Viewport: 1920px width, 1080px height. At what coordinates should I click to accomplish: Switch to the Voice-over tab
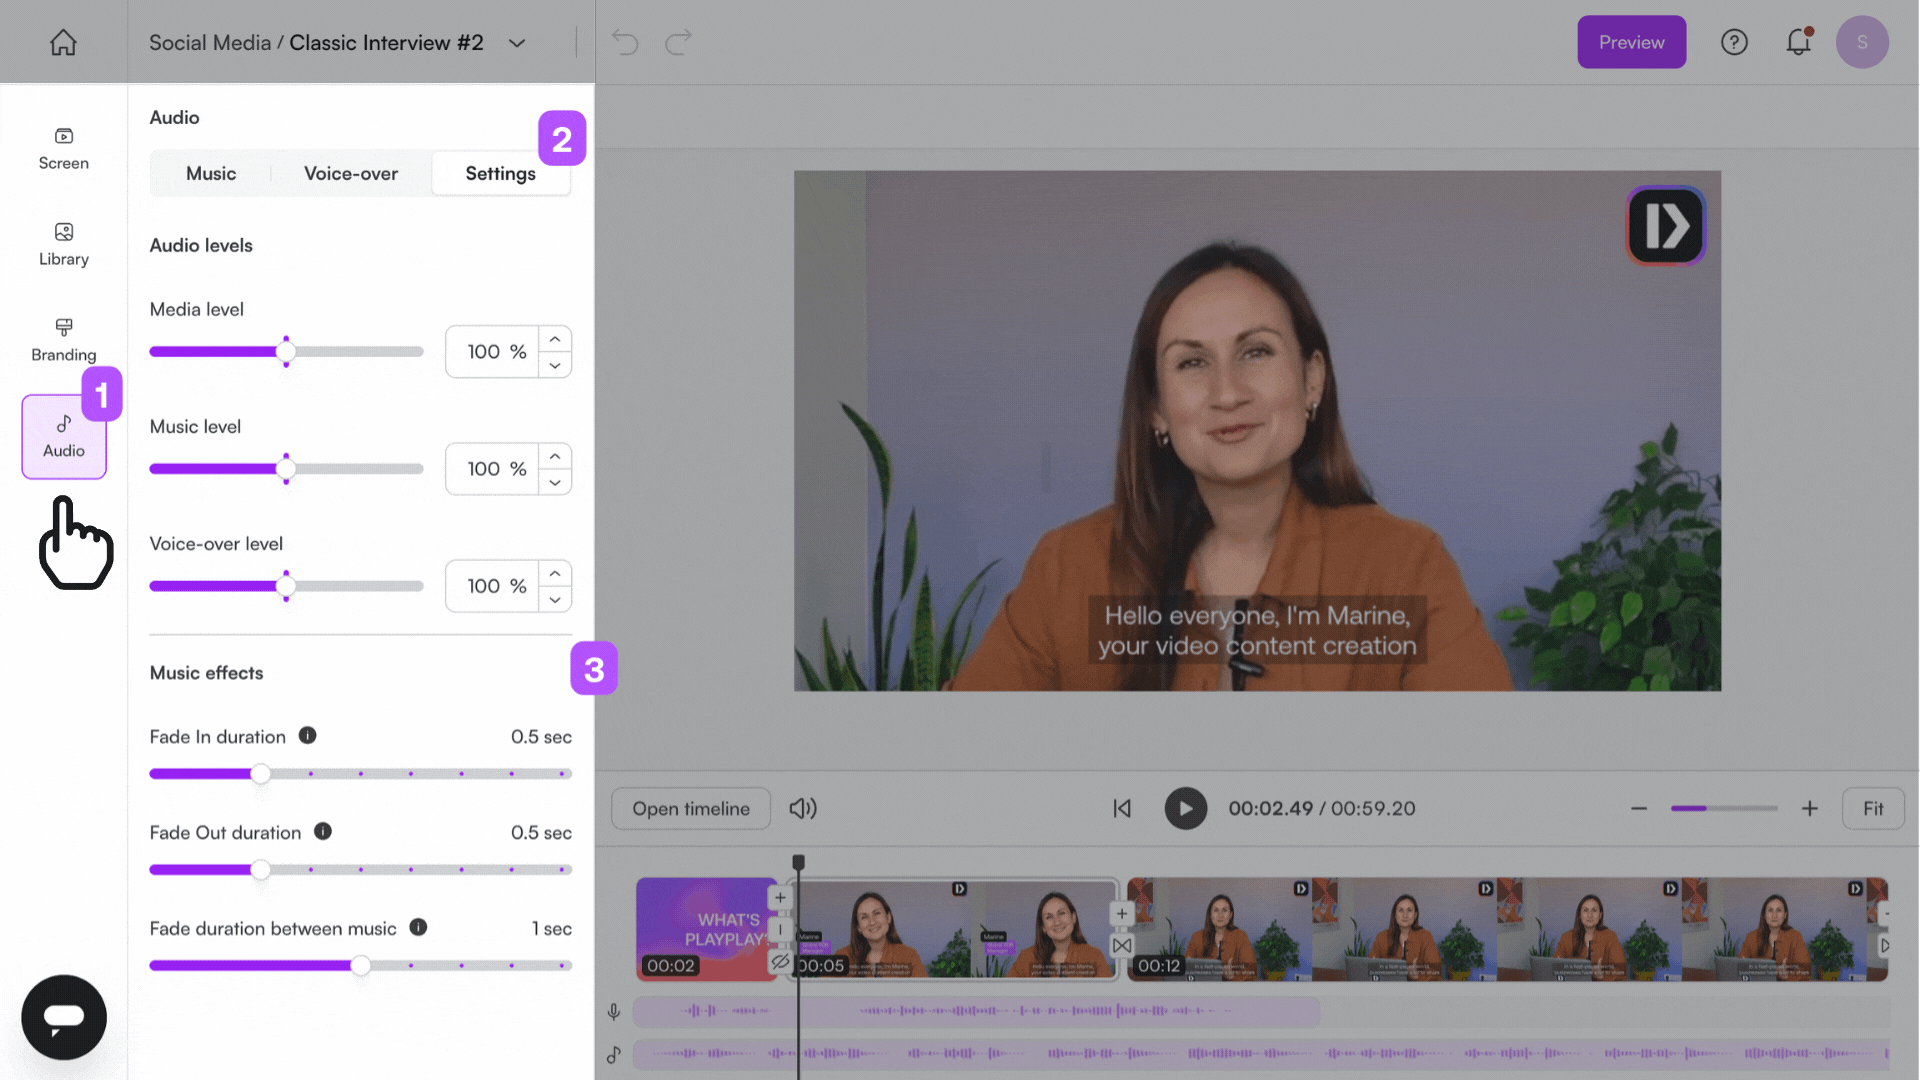pyautogui.click(x=350, y=173)
